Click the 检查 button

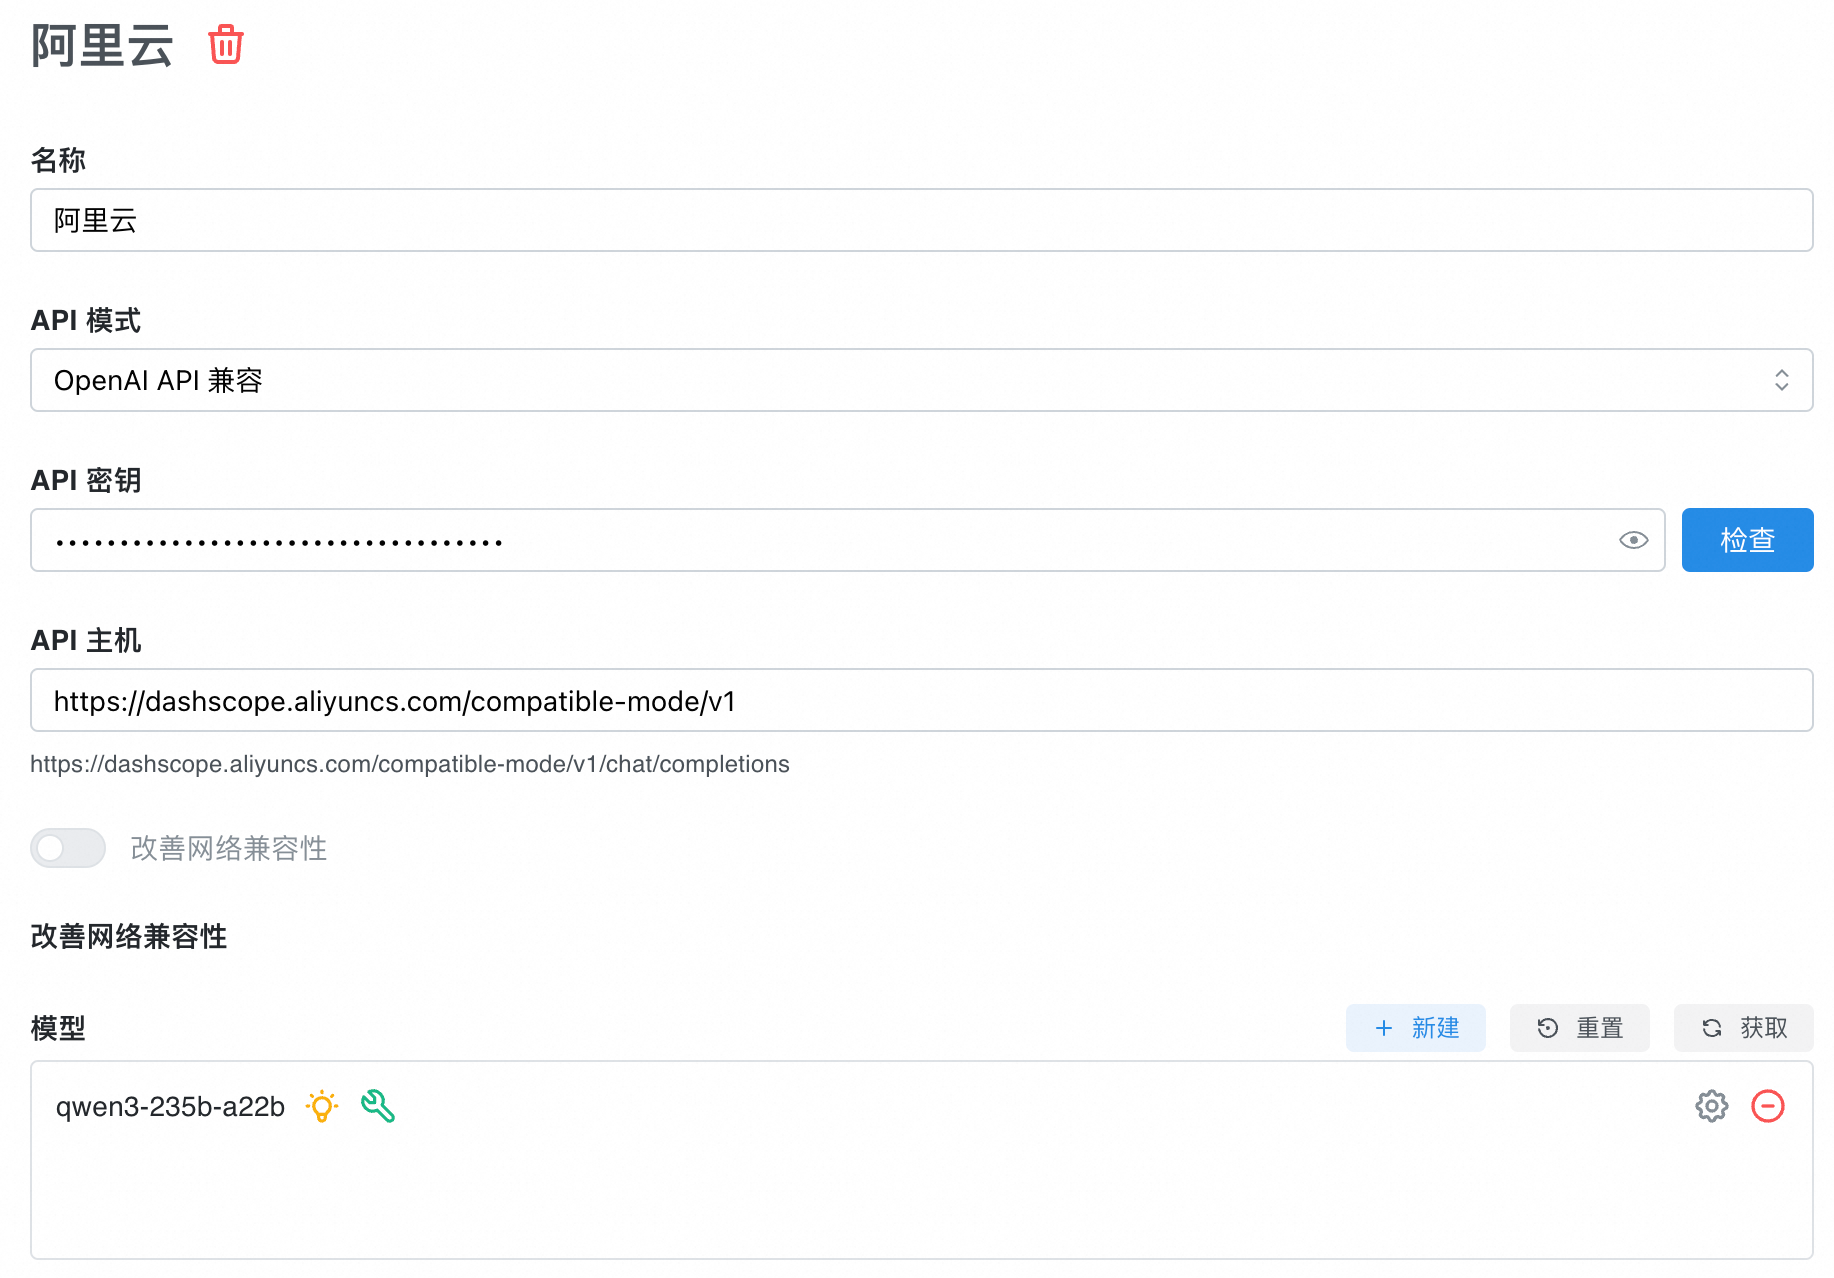[x=1747, y=540]
